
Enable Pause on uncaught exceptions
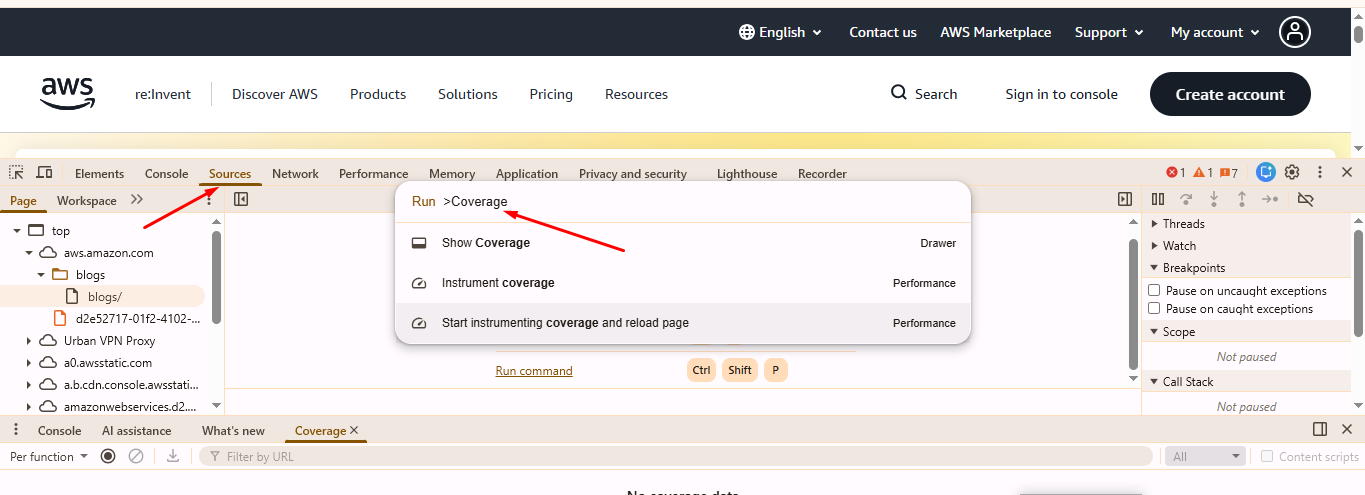click(1154, 291)
